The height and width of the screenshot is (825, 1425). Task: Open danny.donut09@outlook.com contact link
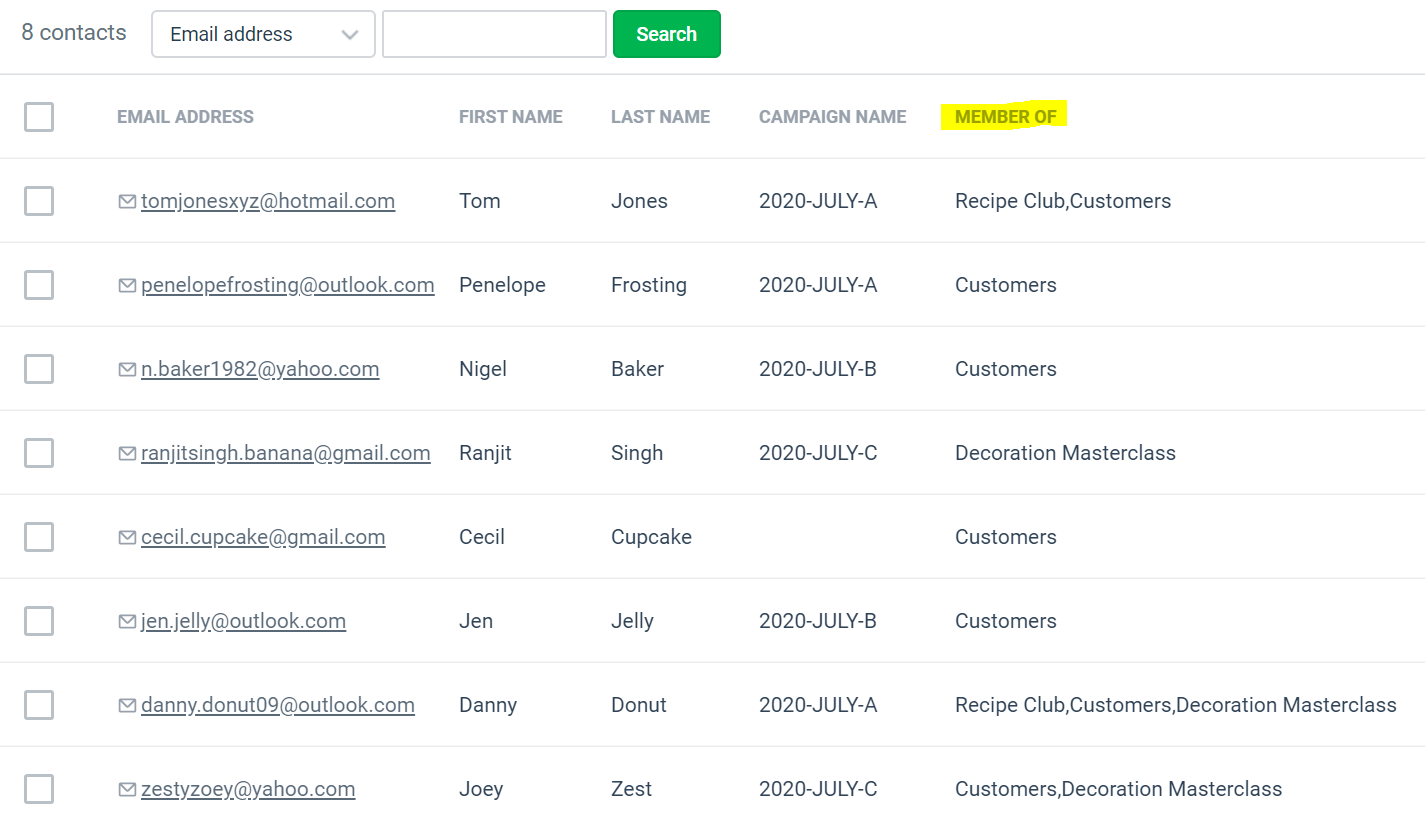278,705
